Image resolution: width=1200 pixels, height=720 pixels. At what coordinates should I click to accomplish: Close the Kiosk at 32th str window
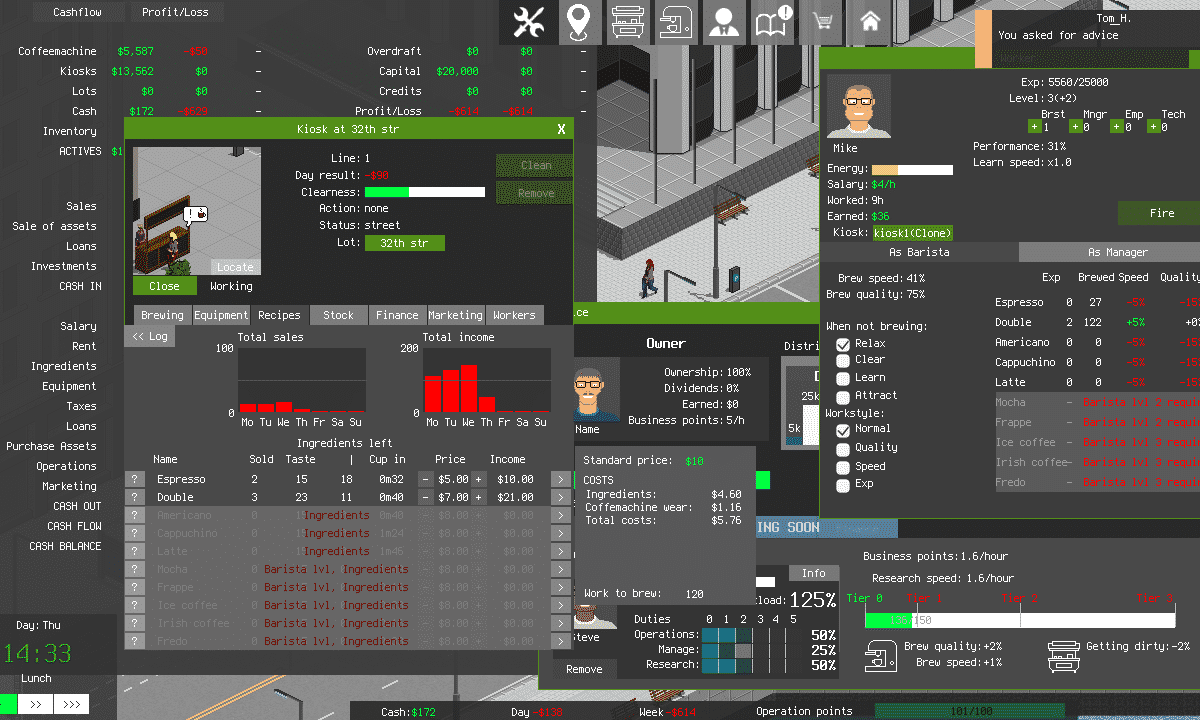(561, 129)
